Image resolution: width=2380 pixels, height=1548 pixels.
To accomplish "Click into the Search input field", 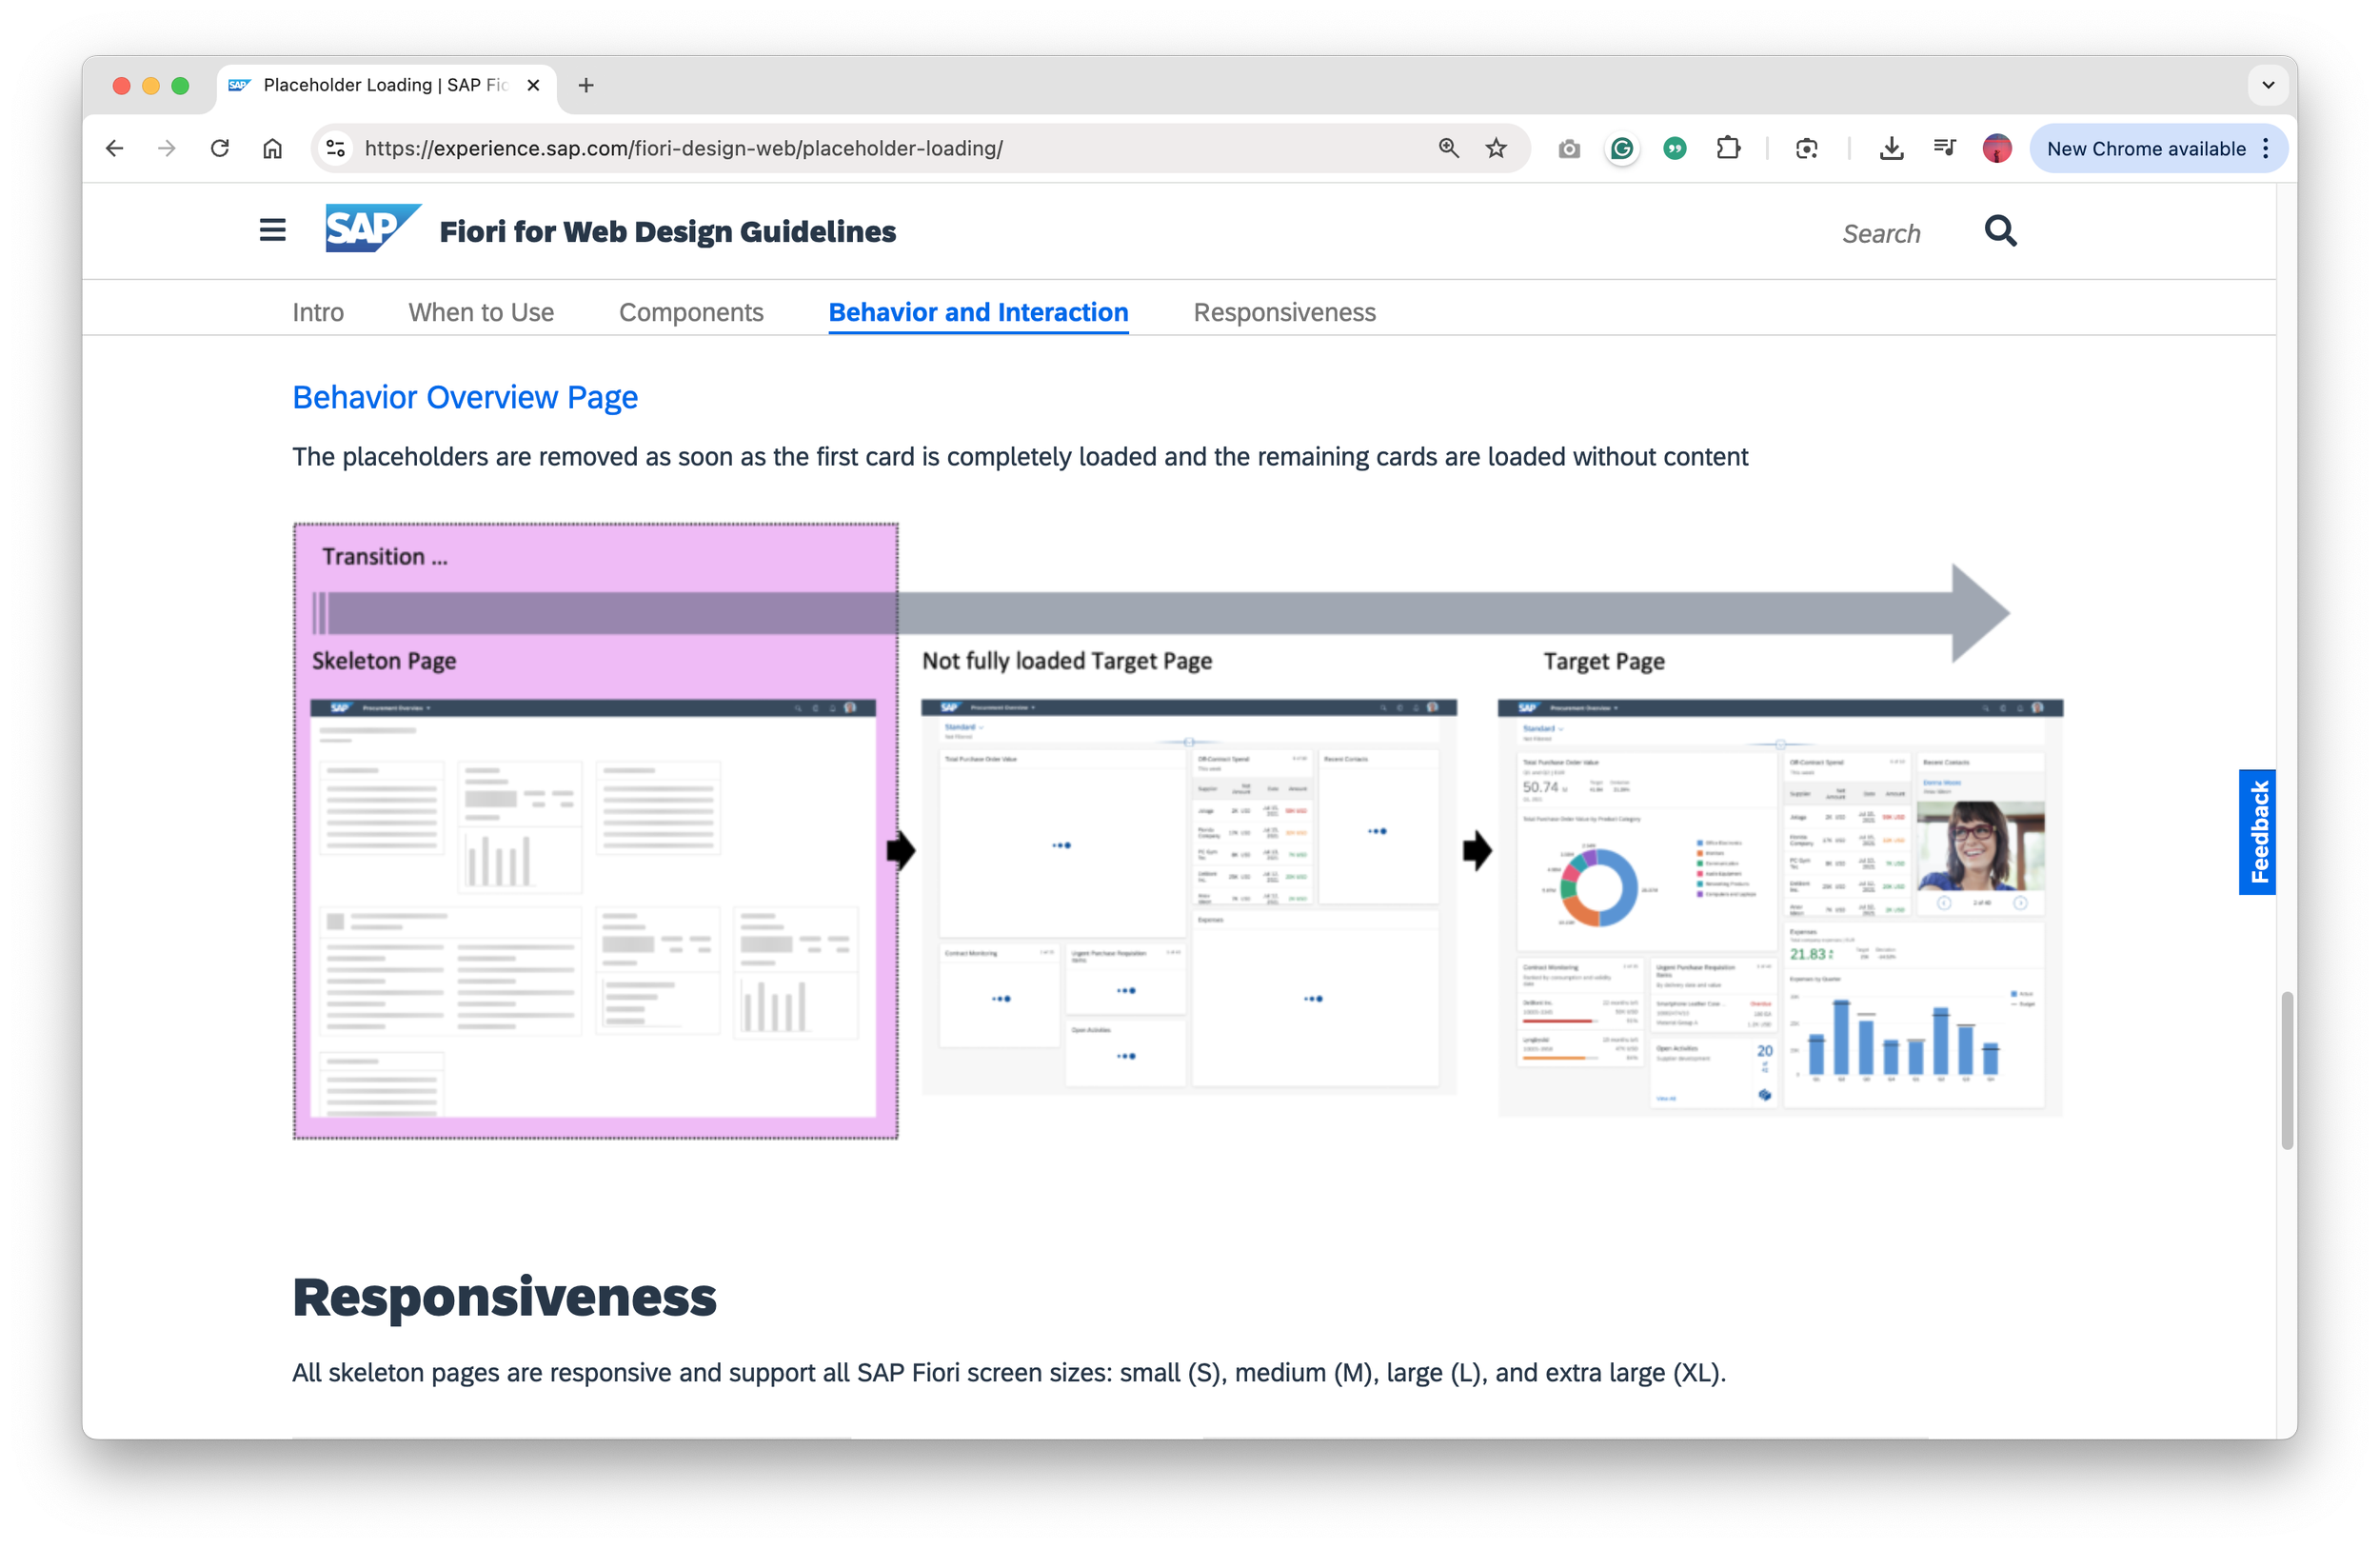I will (x=1880, y=233).
